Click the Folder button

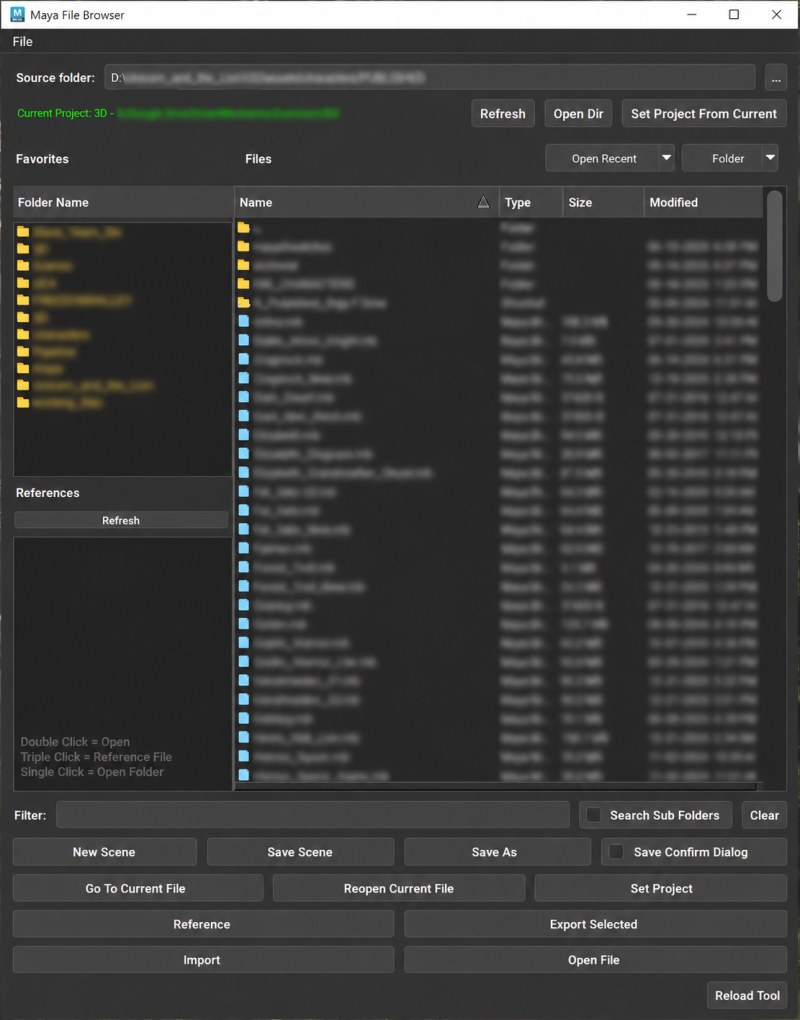722,159
